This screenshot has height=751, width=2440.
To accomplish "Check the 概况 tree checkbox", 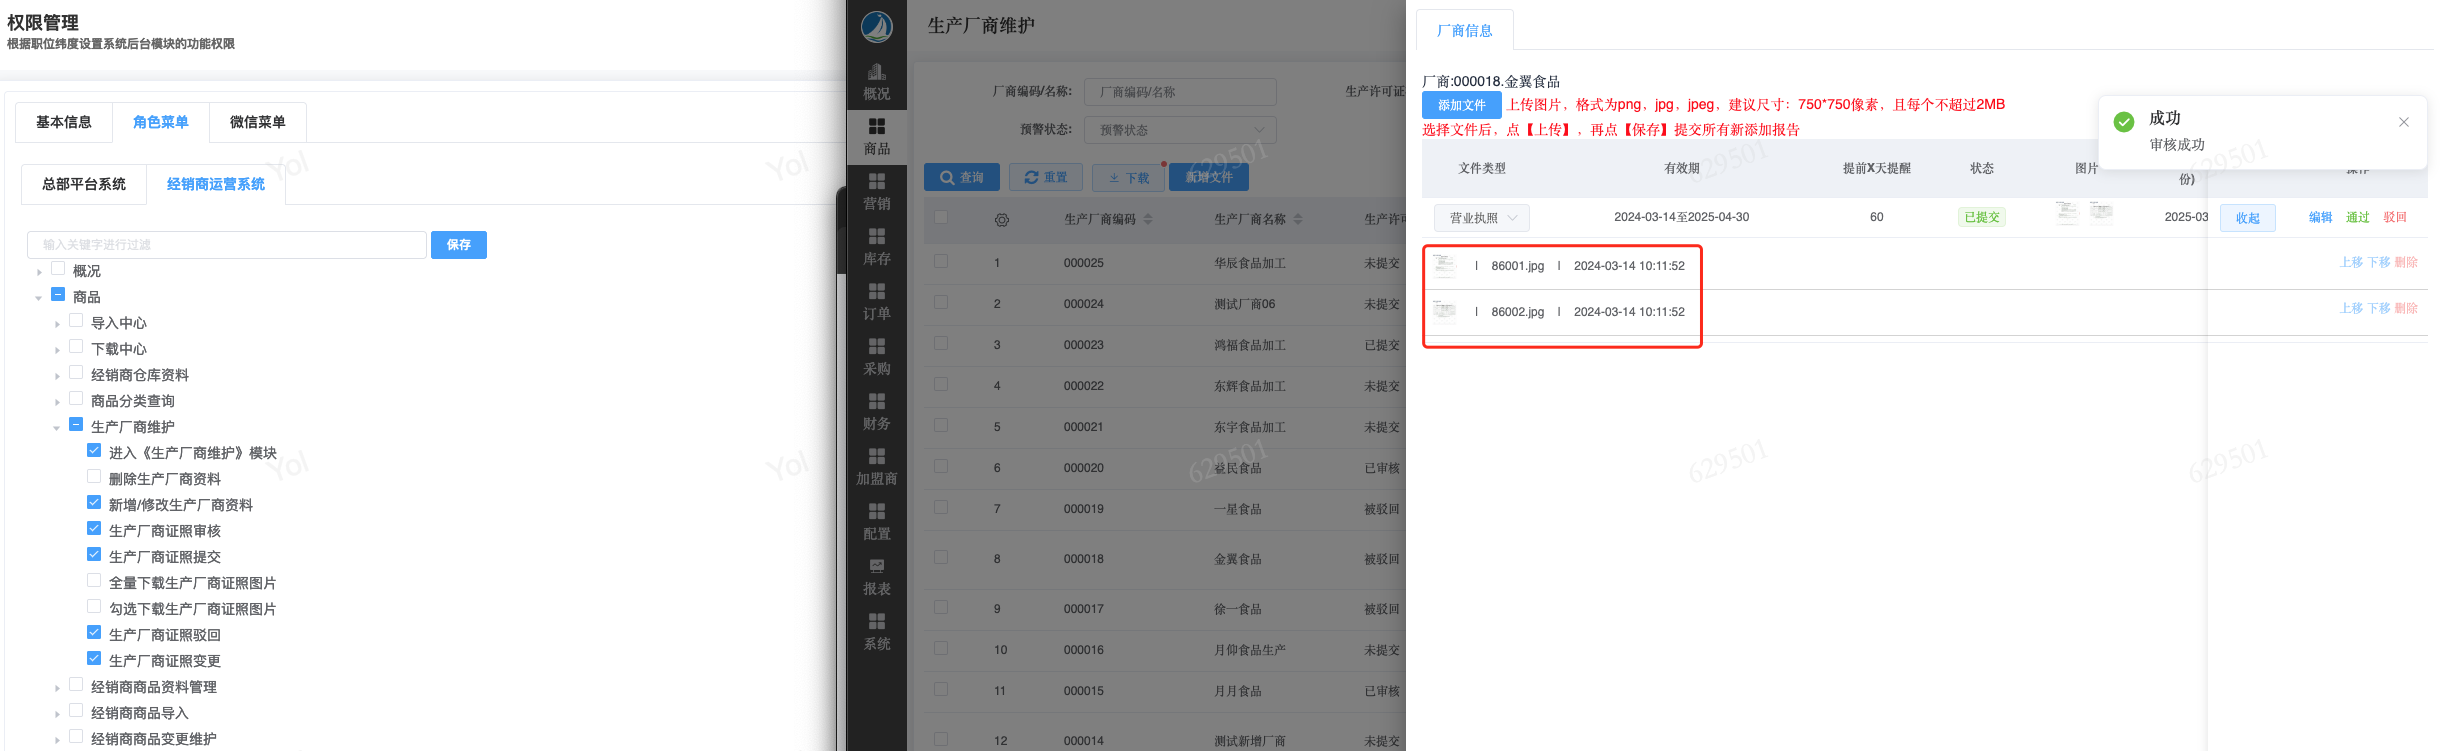I will point(58,269).
